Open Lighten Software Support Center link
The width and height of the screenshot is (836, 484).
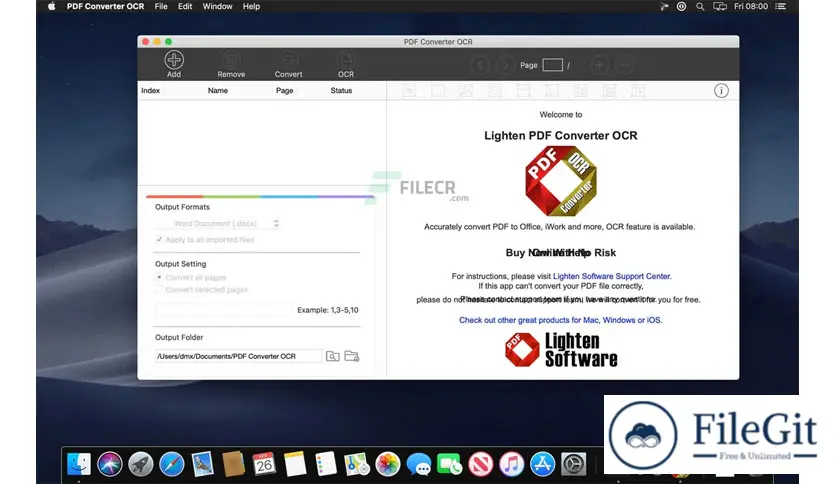tap(612, 276)
